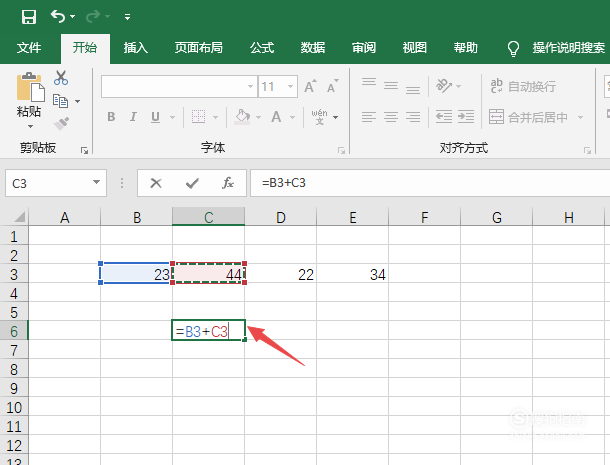Open the 数据 ribbon tab

pyautogui.click(x=313, y=48)
